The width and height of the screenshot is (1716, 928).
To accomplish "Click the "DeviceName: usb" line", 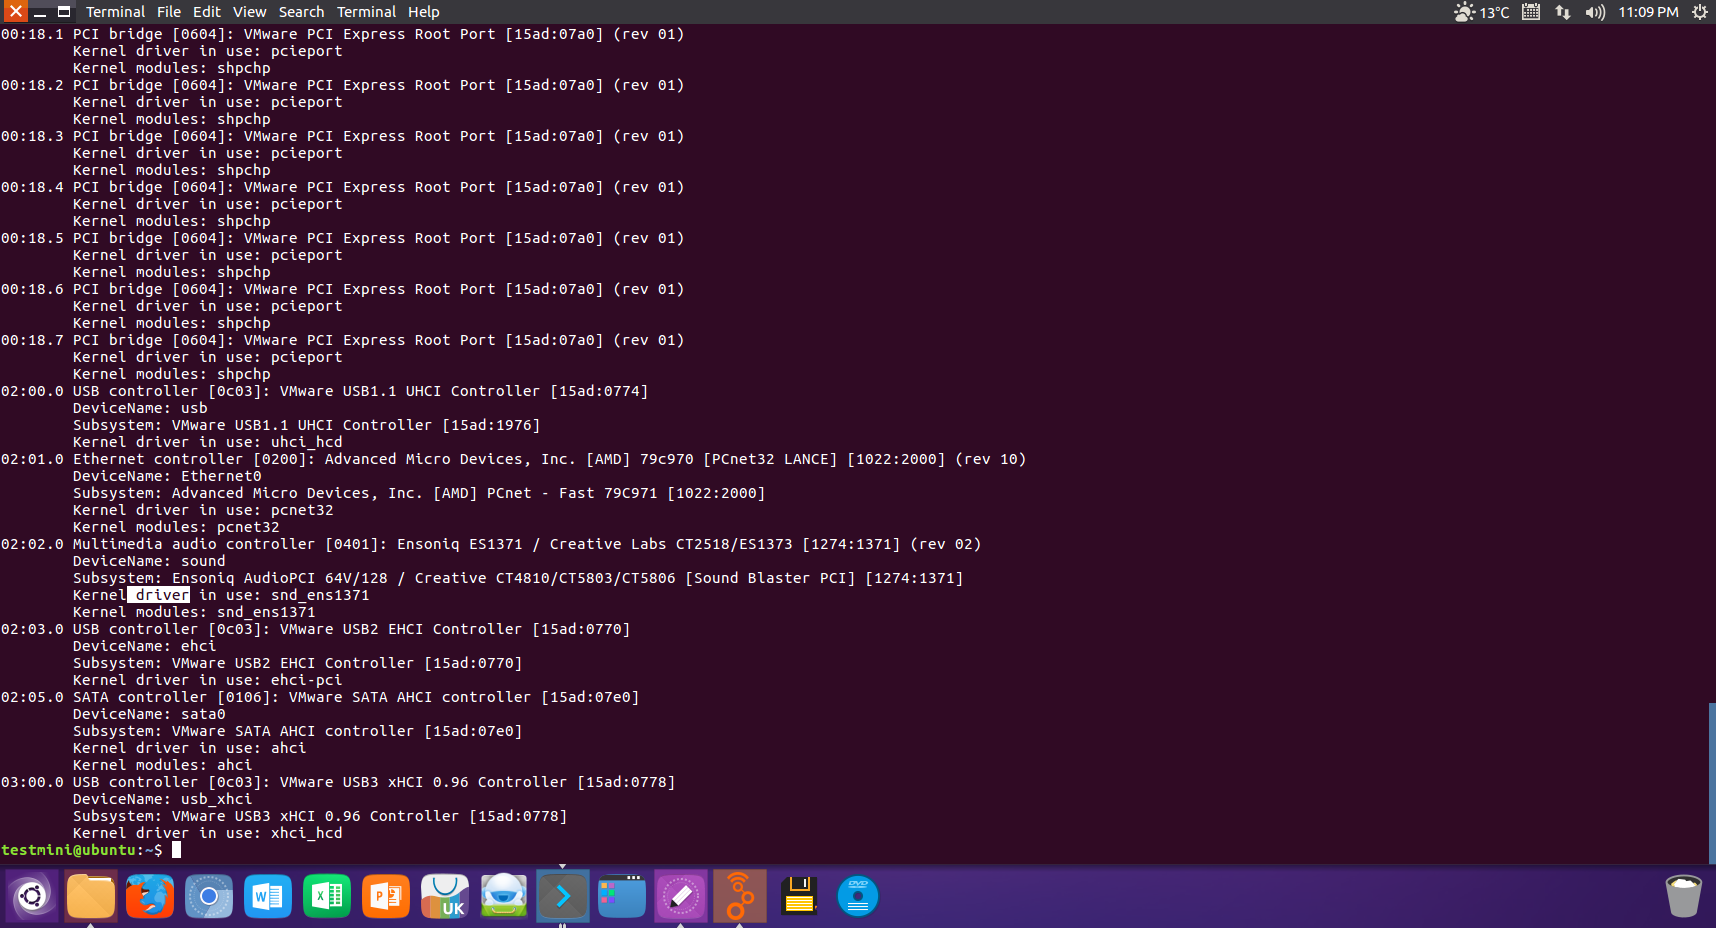I will pos(140,408).
